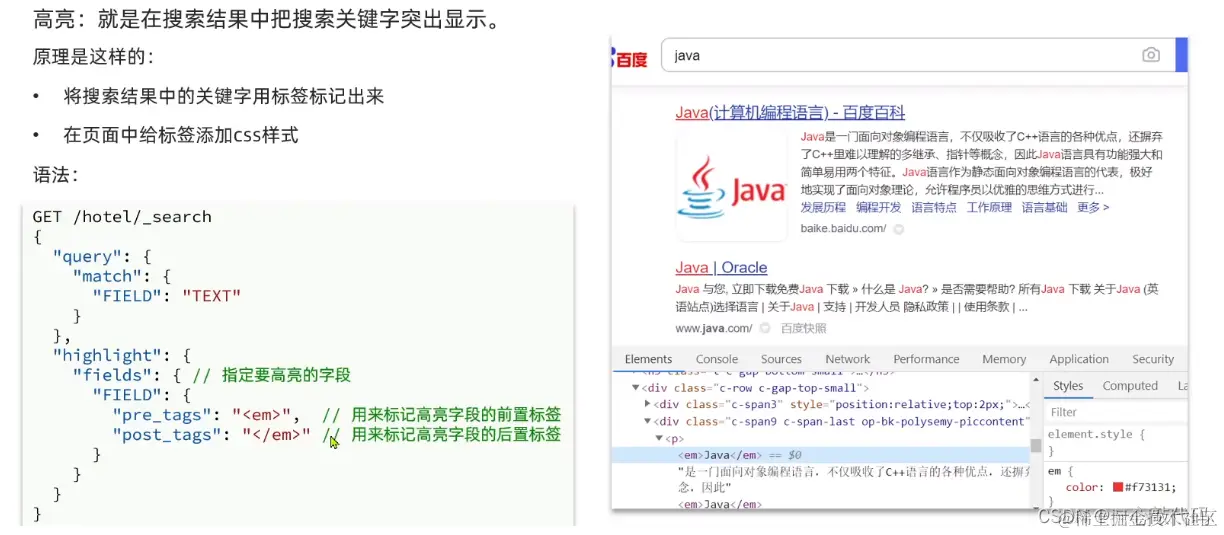Collapse the <p> node arrow
This screenshot has width=1224, height=535.
pyautogui.click(x=658, y=438)
